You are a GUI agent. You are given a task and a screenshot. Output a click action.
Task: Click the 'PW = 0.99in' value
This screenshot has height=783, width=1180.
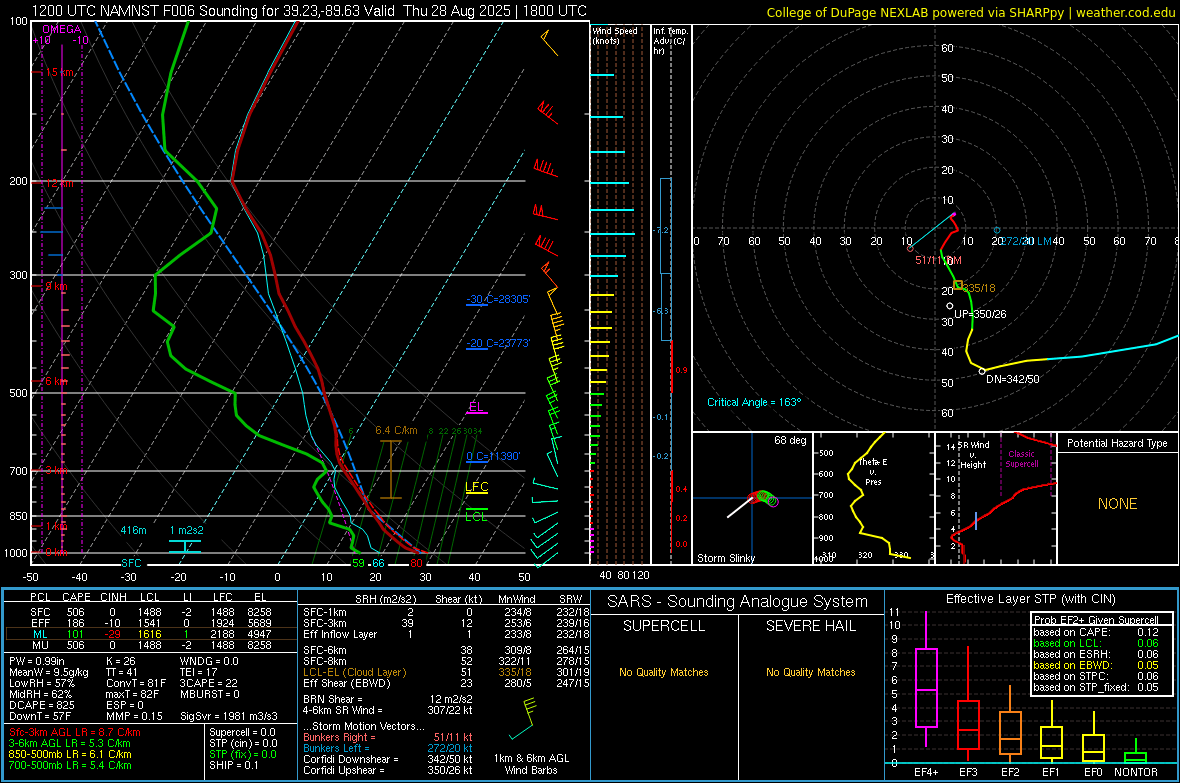(x=37, y=661)
